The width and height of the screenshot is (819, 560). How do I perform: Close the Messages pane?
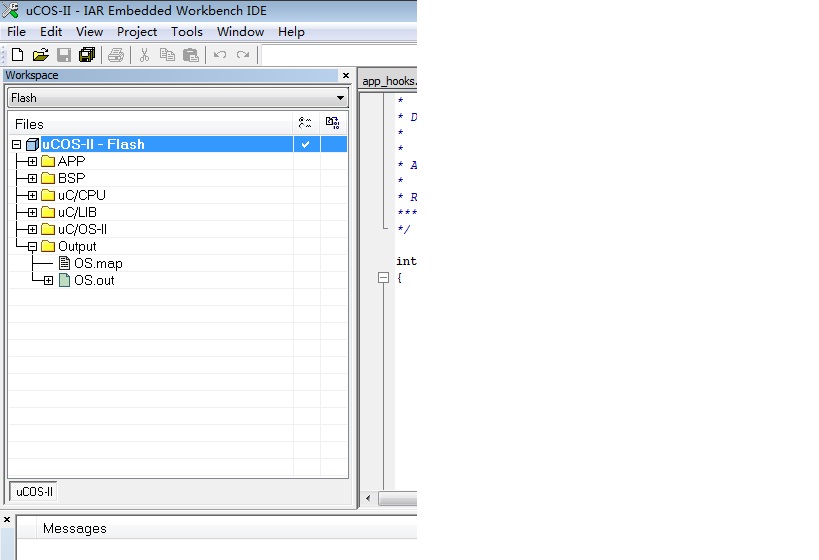tap(7, 520)
